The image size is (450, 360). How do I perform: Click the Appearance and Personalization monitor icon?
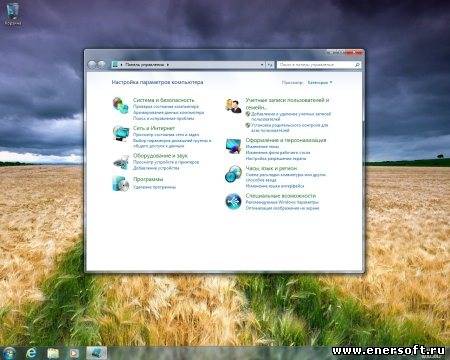point(233,146)
